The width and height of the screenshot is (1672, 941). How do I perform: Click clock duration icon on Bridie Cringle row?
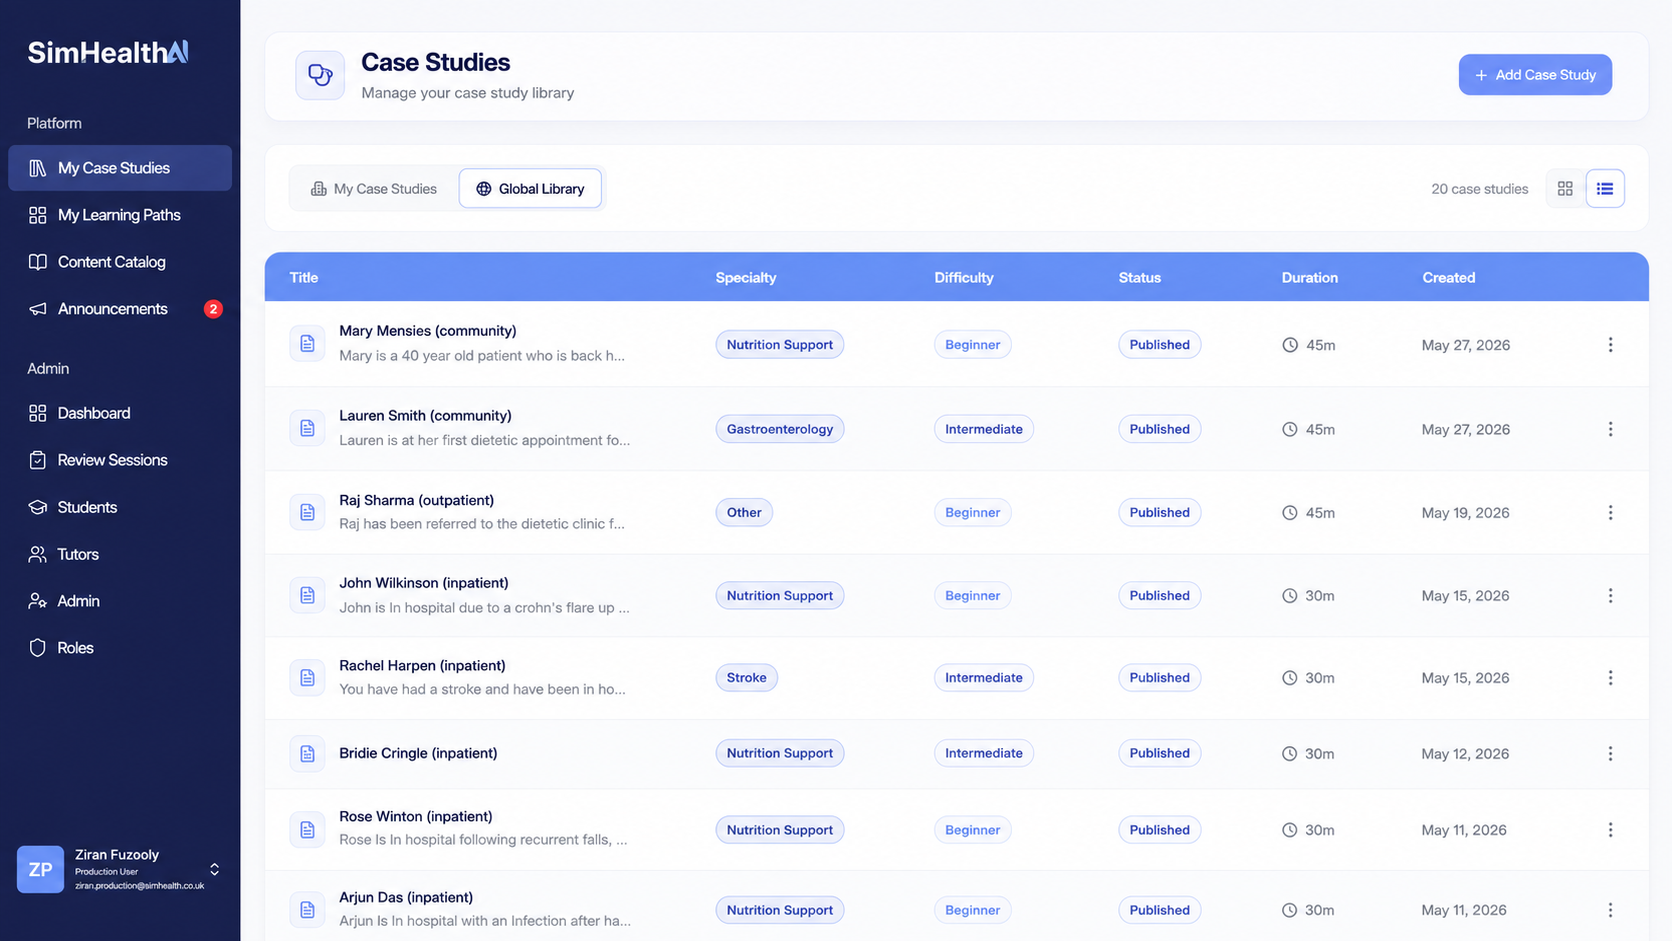coord(1290,754)
